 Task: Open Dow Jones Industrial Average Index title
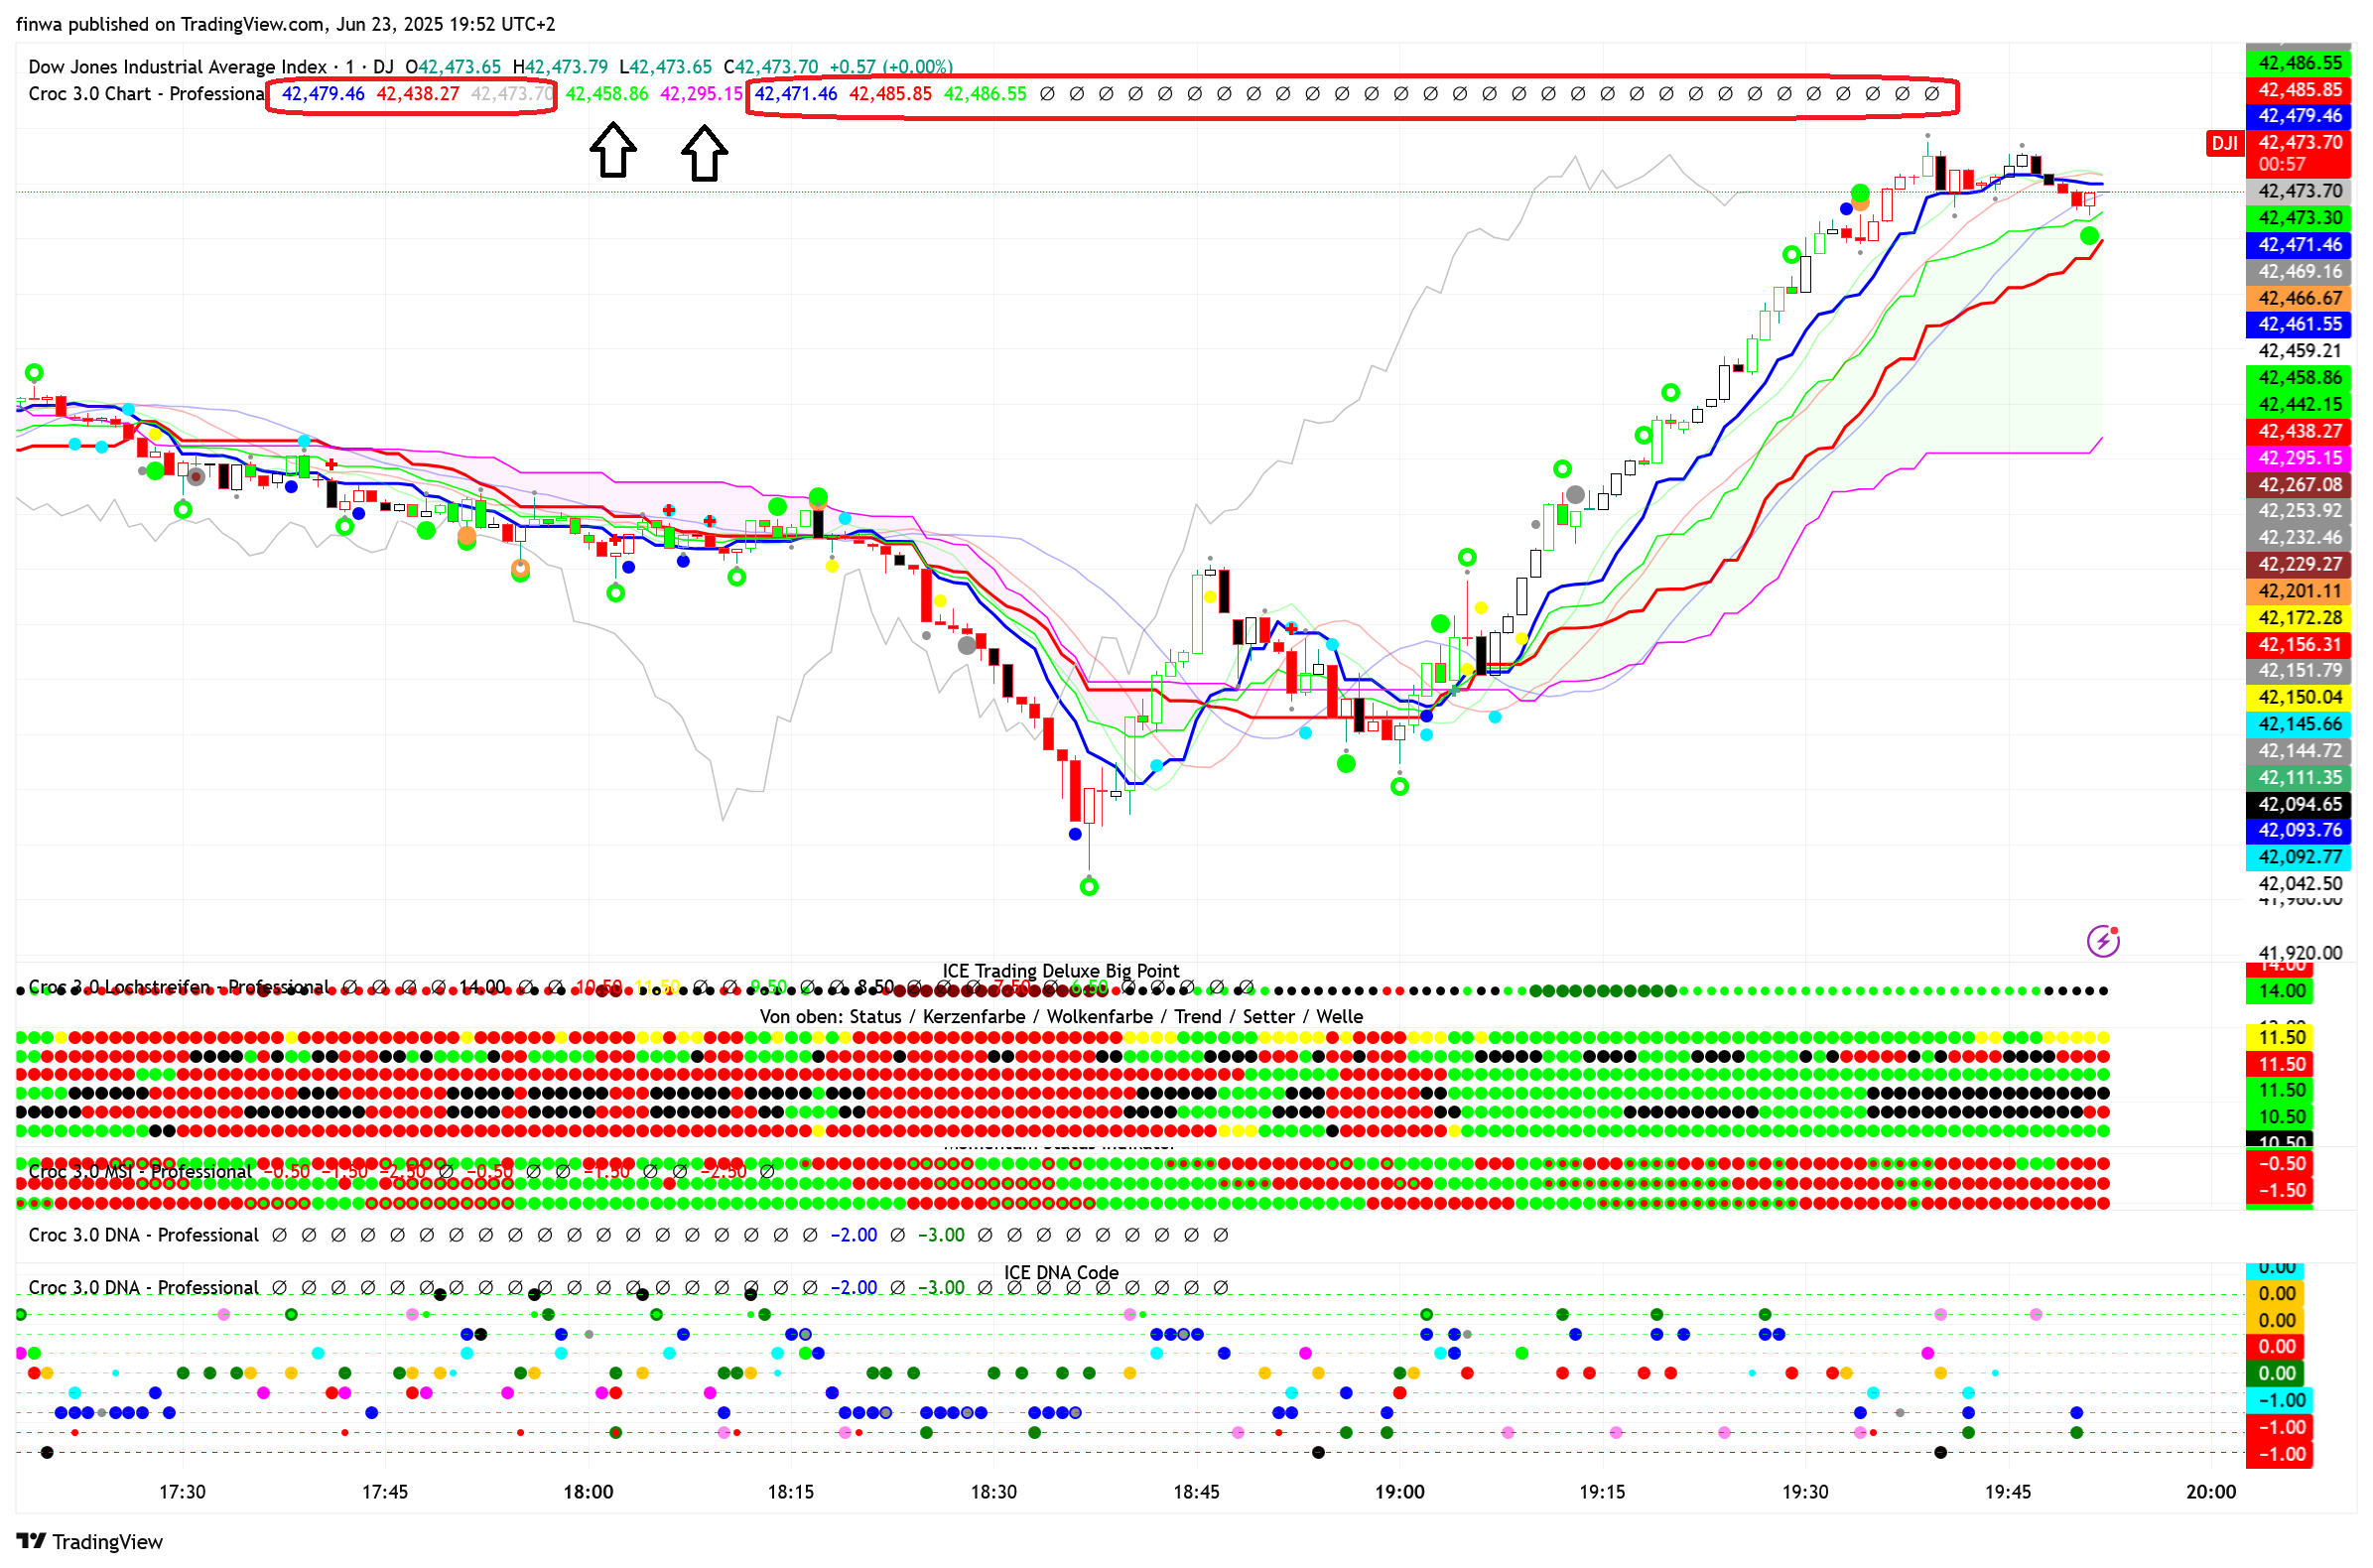(177, 67)
